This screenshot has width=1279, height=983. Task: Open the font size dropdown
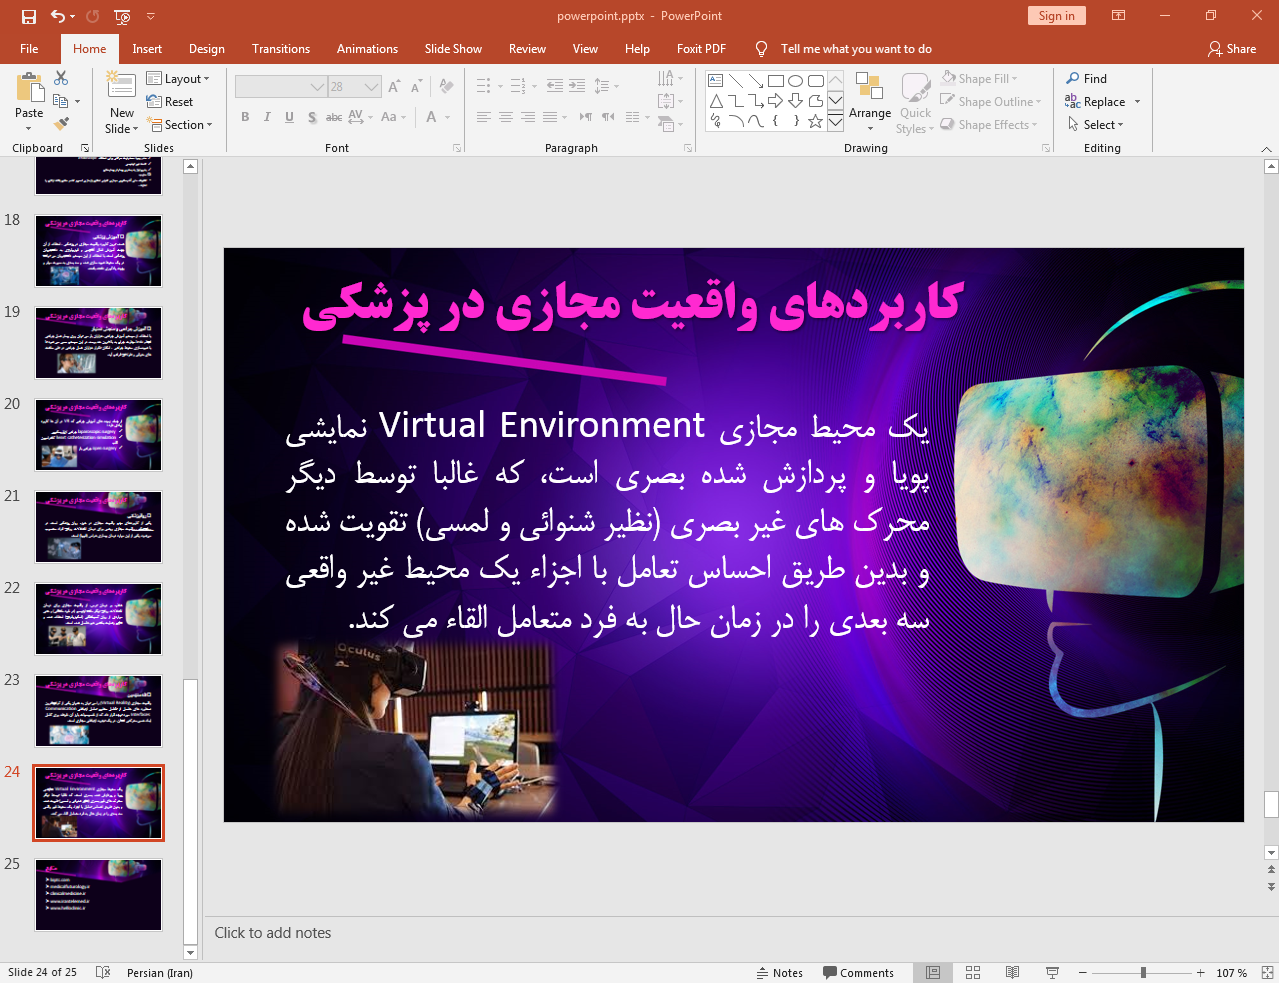pos(372,87)
